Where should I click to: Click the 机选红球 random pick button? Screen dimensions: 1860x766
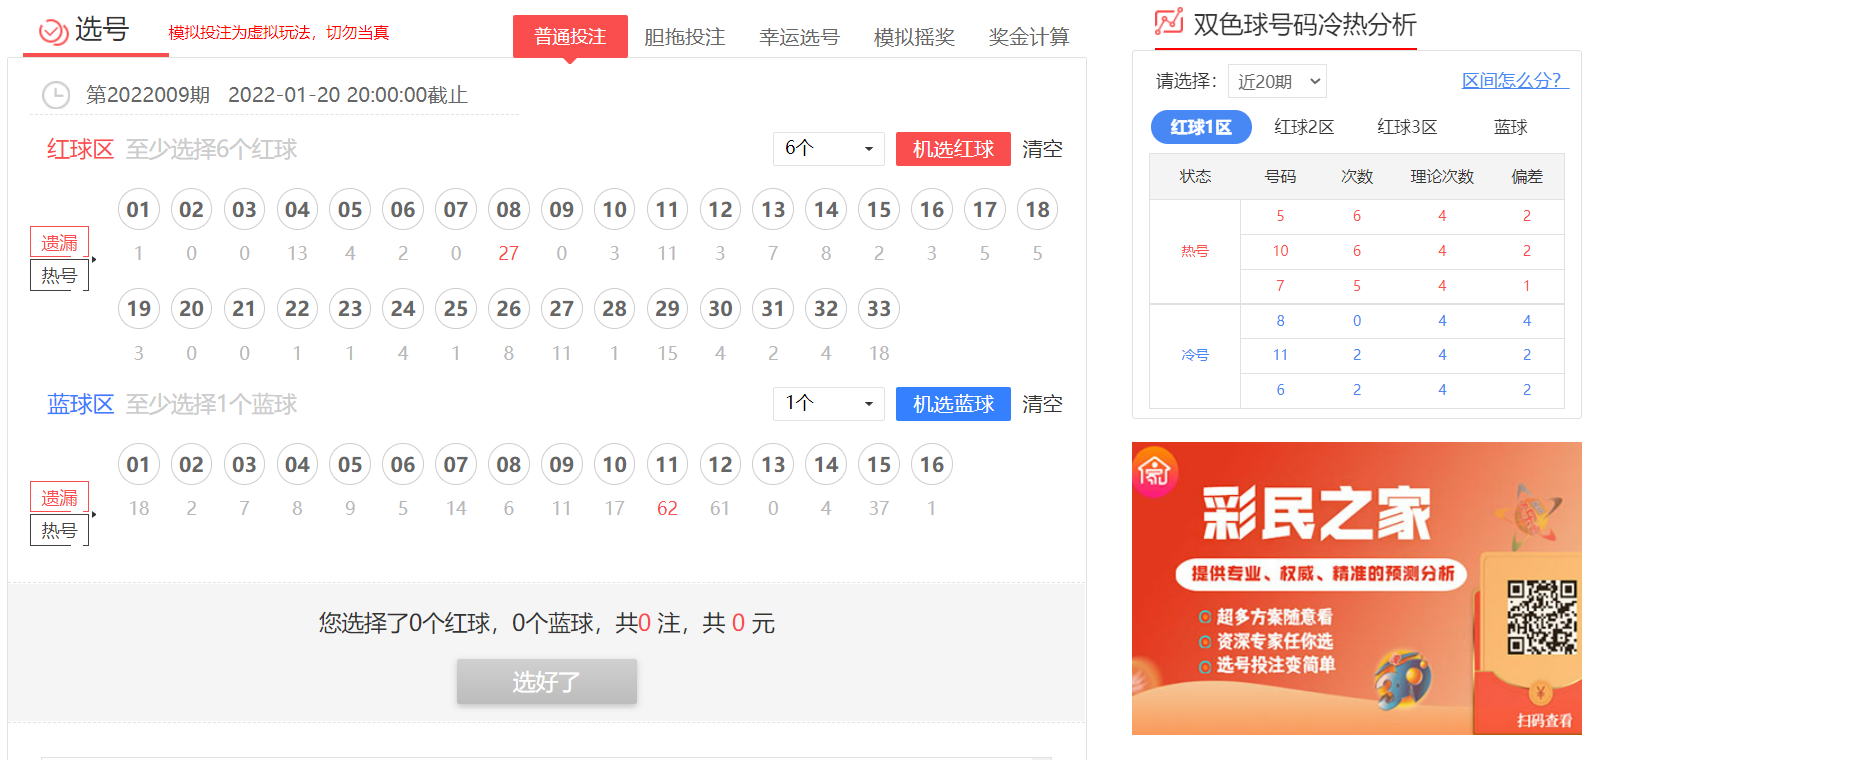(x=952, y=149)
